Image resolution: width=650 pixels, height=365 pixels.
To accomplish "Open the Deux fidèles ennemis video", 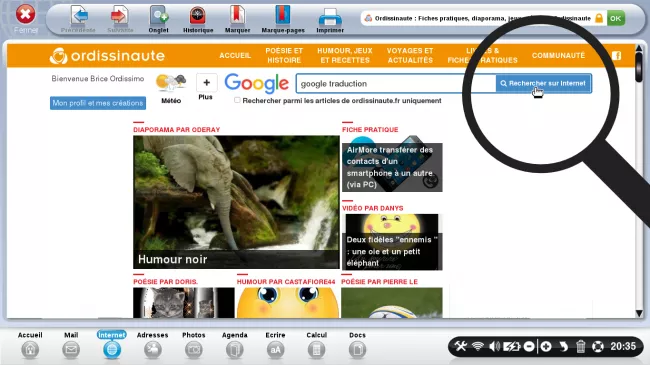I will point(392,242).
